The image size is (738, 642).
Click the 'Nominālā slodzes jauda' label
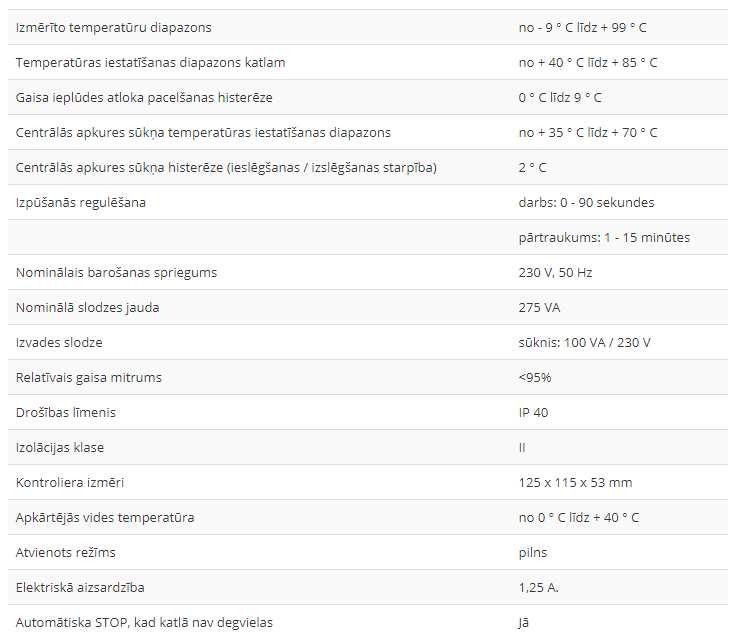[x=88, y=307]
